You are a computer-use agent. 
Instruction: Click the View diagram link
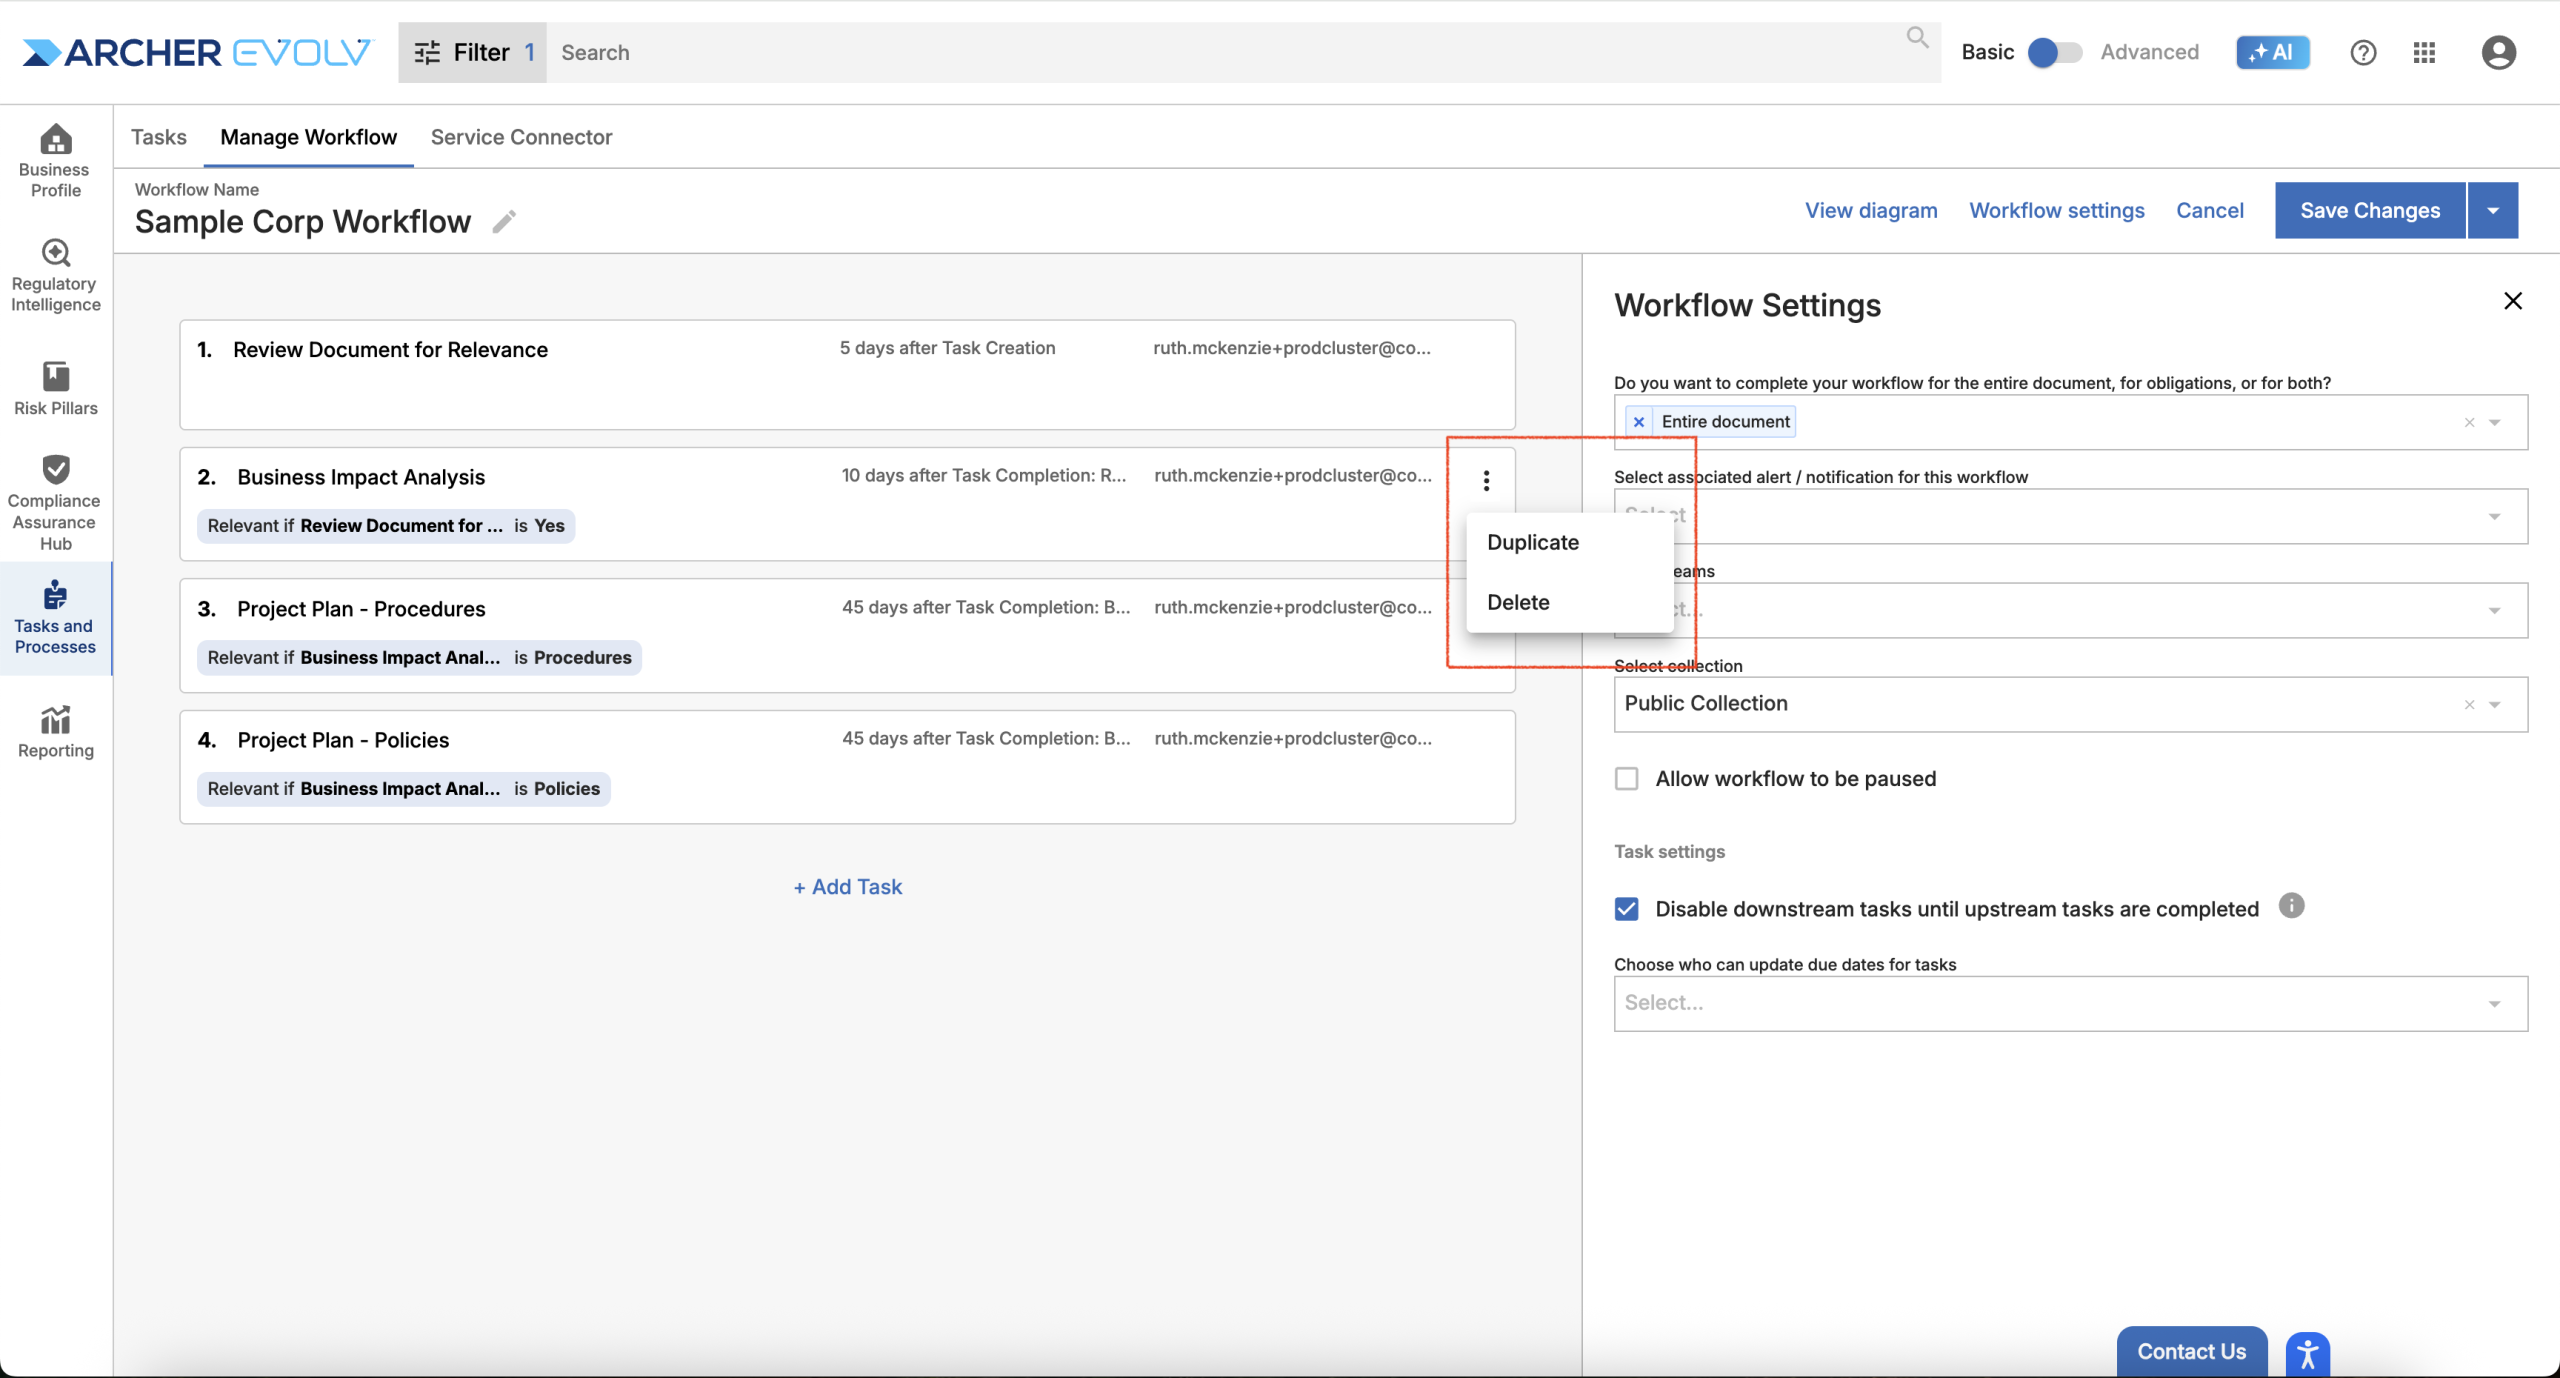coord(1871,210)
